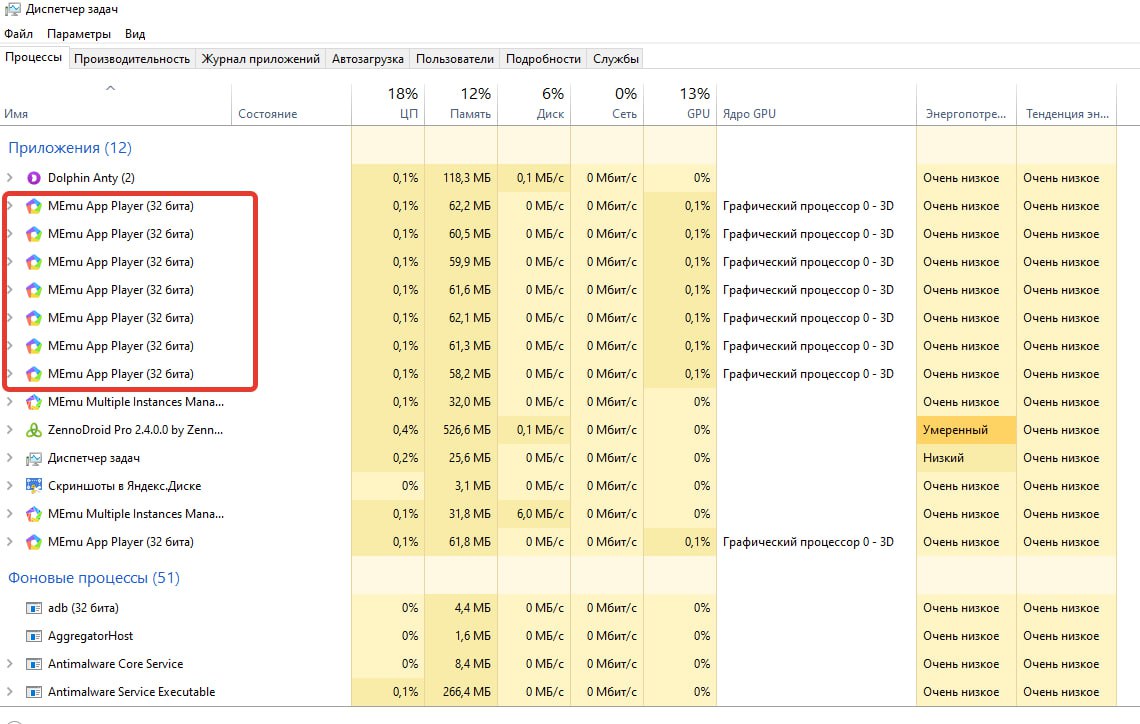Click the Приложения (12) group heading
The image size is (1140, 724).
point(70,148)
